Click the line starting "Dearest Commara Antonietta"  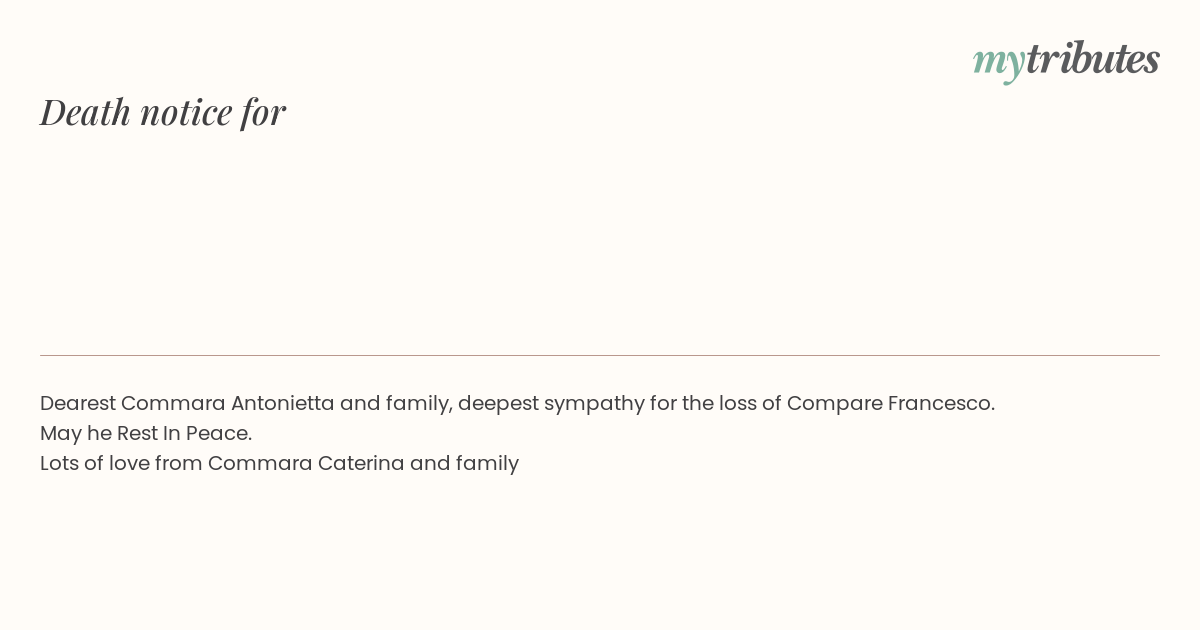(517, 404)
